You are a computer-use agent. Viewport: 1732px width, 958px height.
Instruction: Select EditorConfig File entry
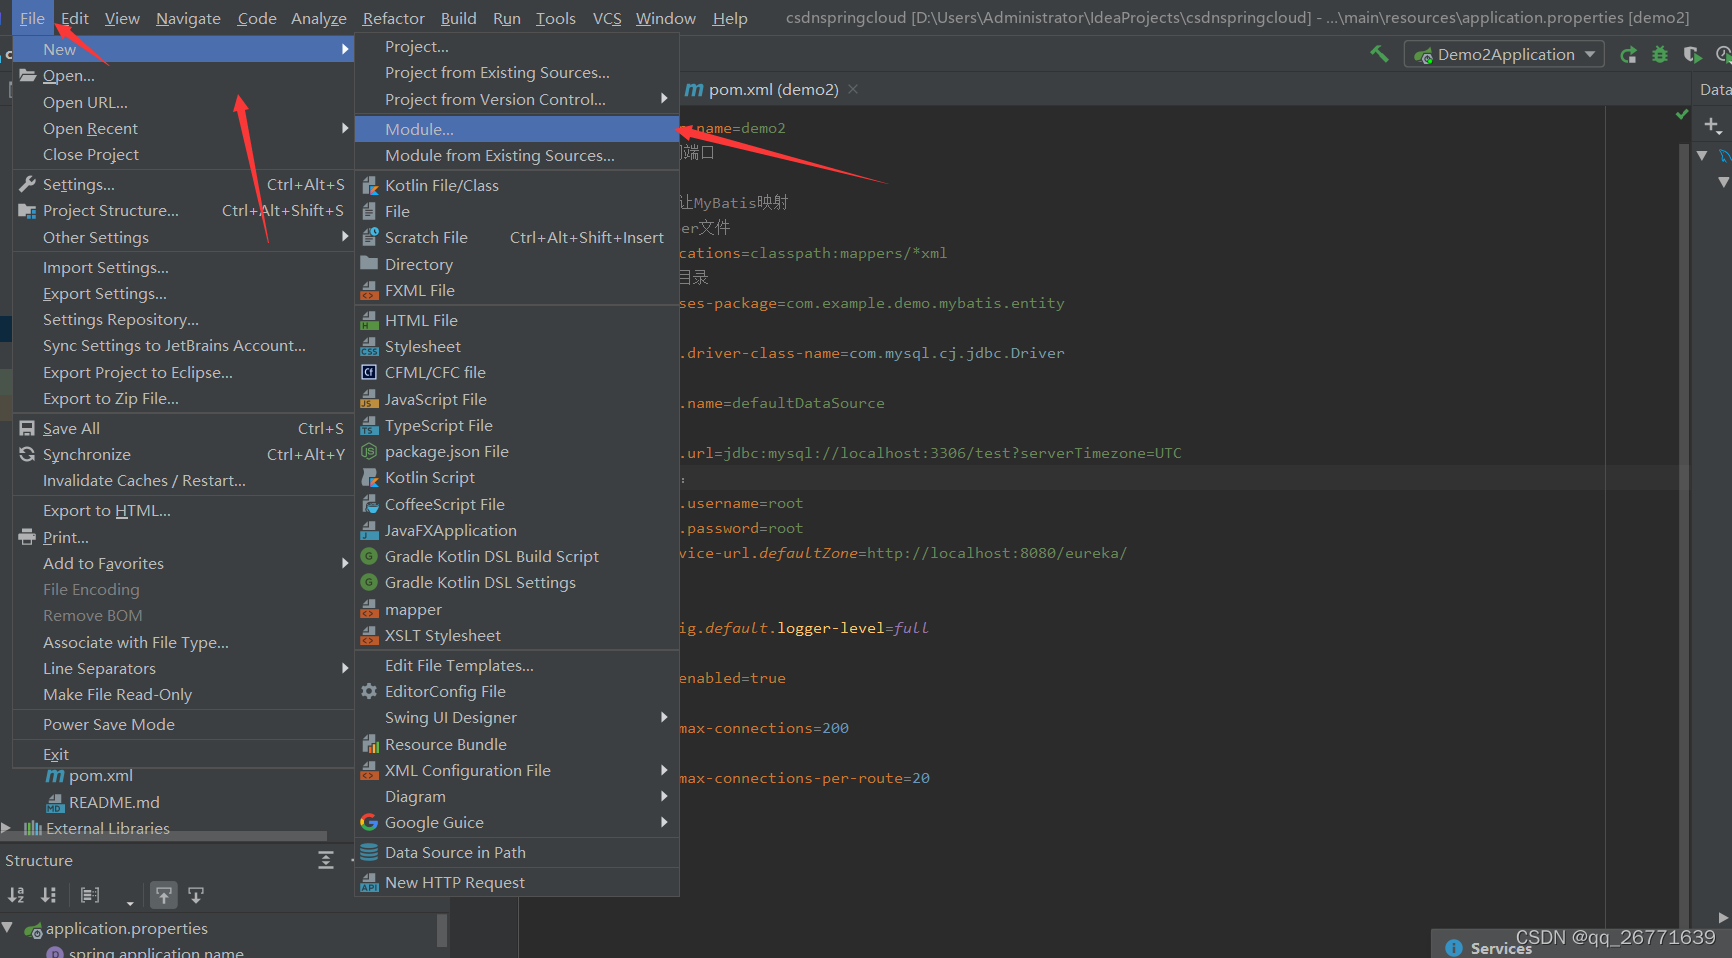[x=517, y=691]
